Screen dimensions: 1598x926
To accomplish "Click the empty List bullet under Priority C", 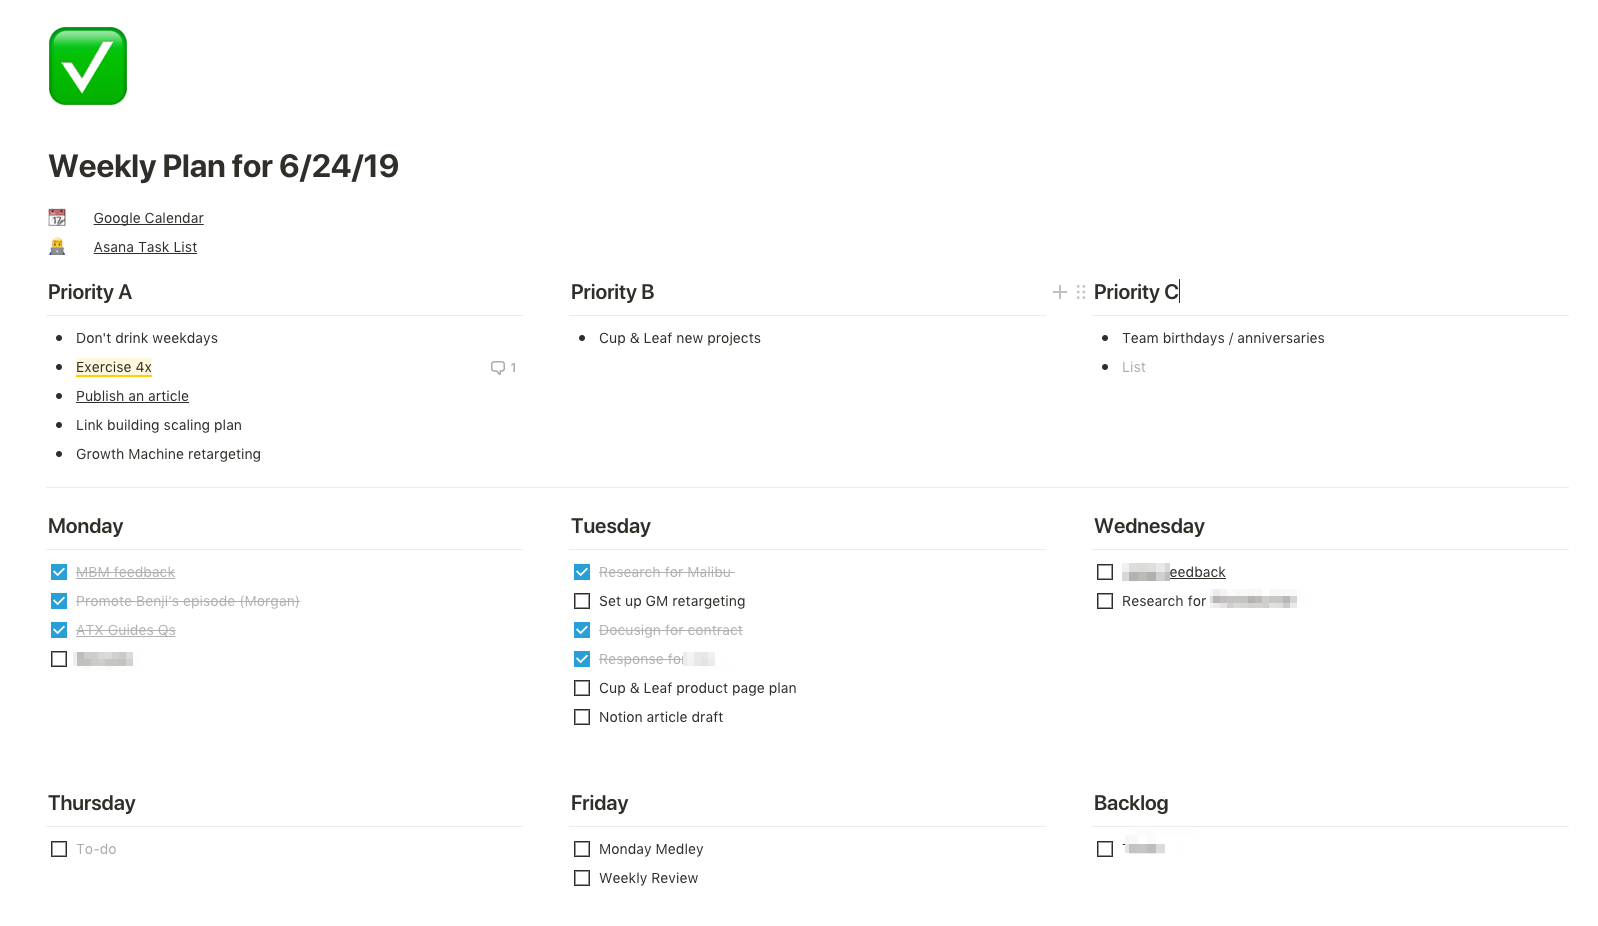I will click(1134, 367).
